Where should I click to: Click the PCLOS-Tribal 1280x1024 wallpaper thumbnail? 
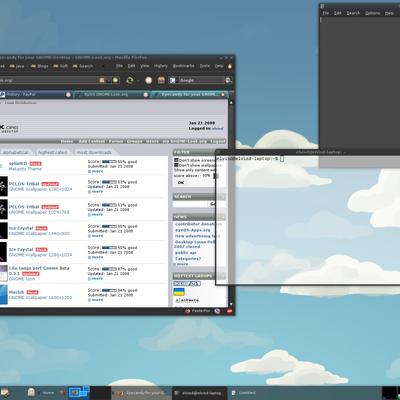click(3, 186)
